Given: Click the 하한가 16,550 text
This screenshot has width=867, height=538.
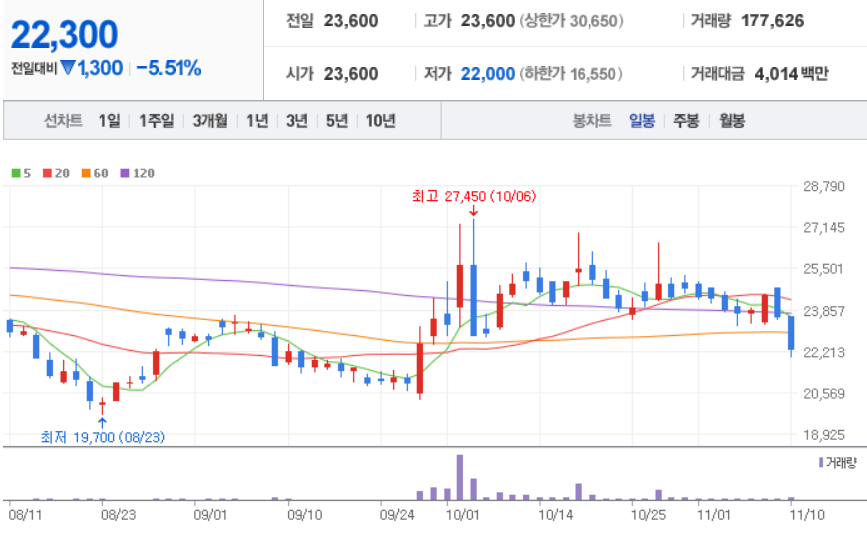Looking at the screenshot, I should click(x=571, y=74).
